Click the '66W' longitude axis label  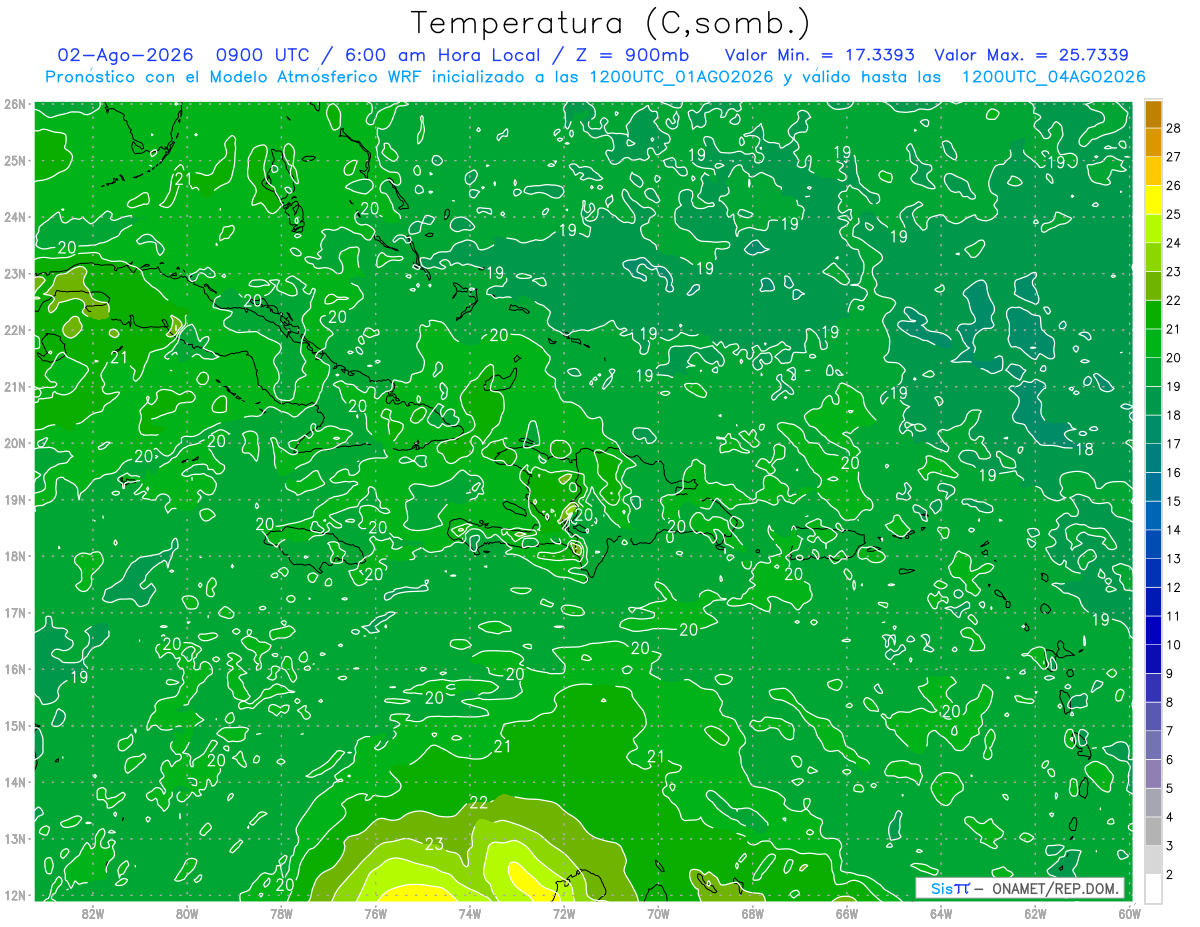tap(846, 913)
